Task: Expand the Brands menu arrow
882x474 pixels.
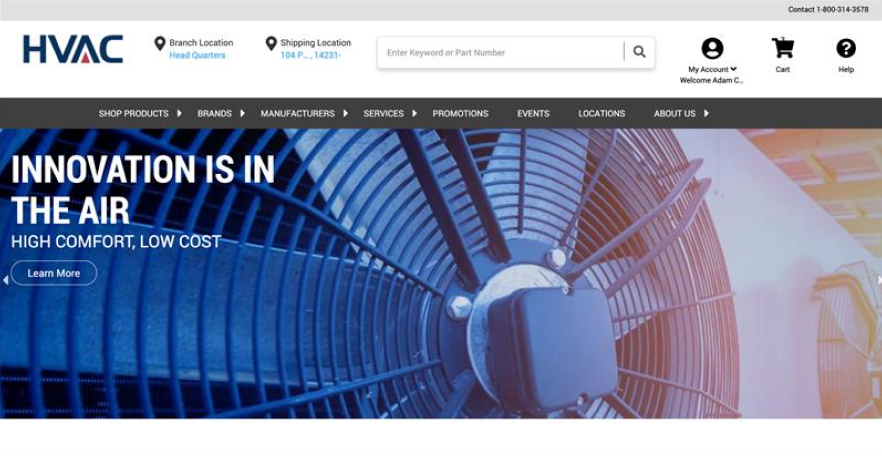Action: pos(242,113)
